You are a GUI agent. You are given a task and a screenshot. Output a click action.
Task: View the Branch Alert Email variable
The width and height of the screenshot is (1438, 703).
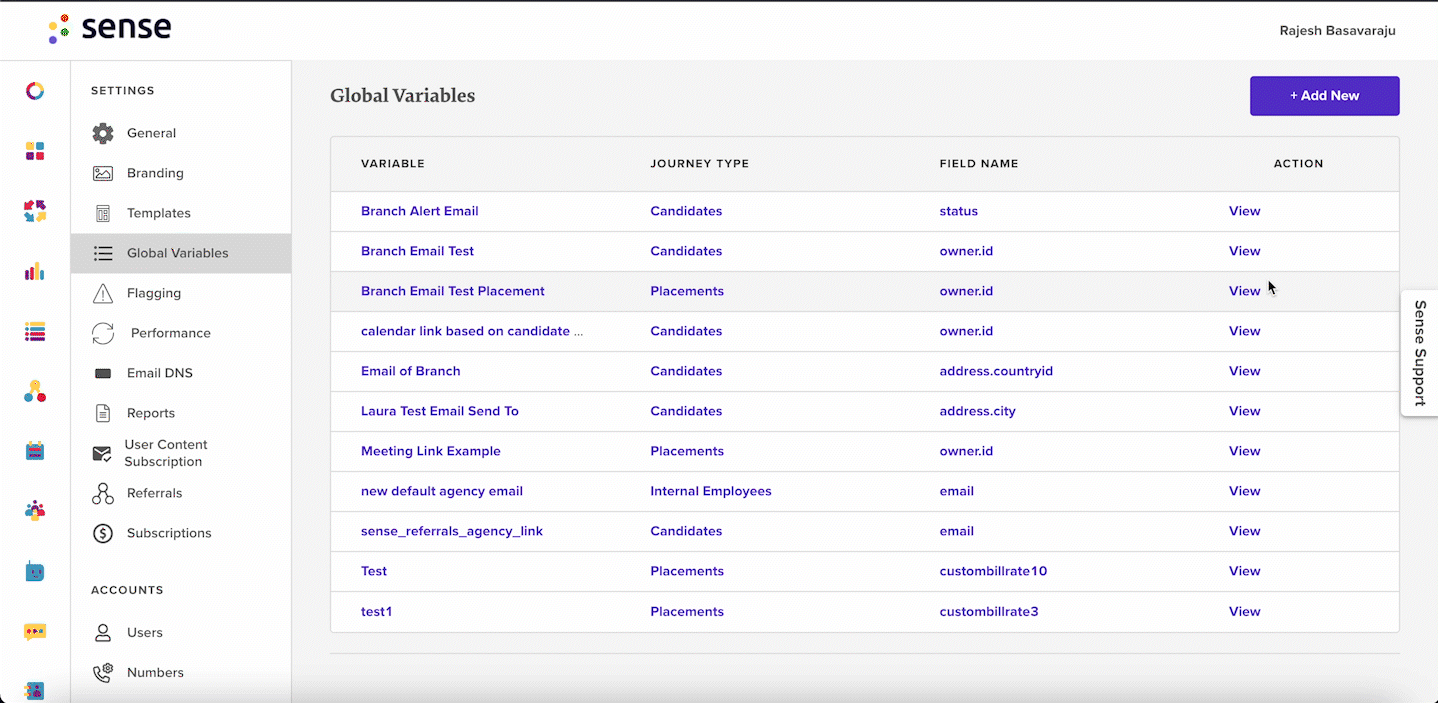click(1244, 211)
